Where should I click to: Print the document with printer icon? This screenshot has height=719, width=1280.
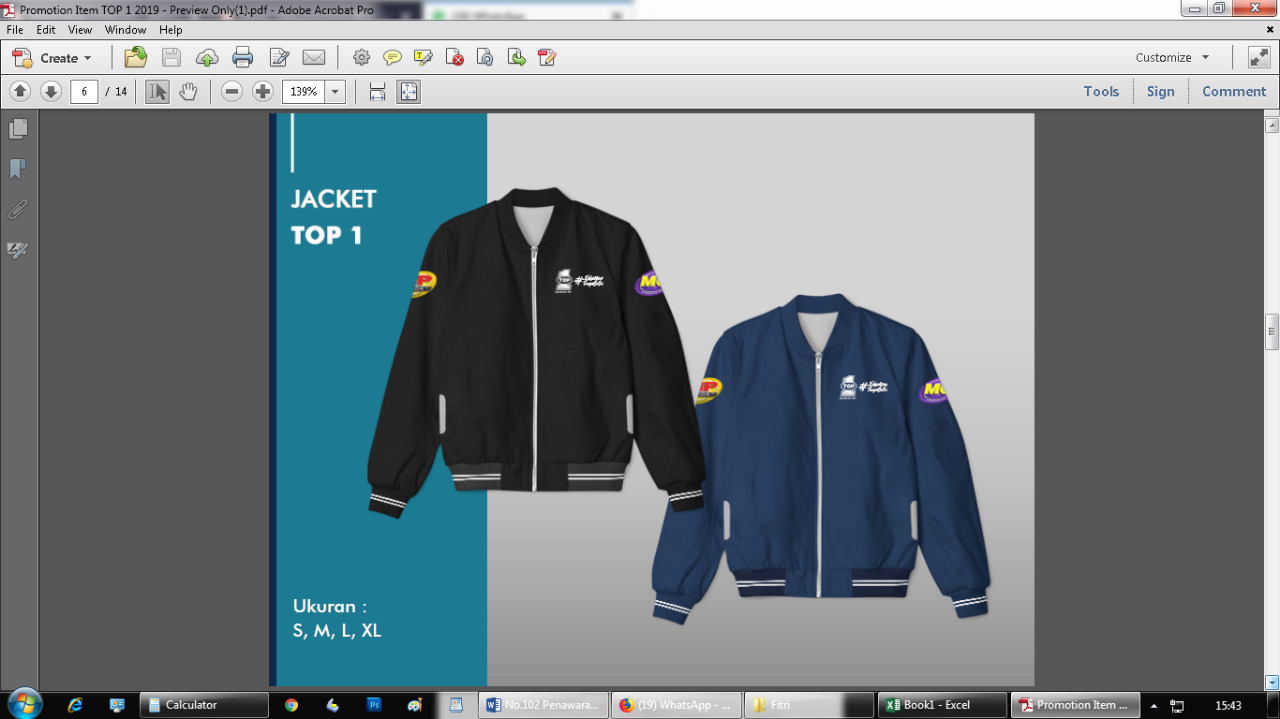pos(243,58)
